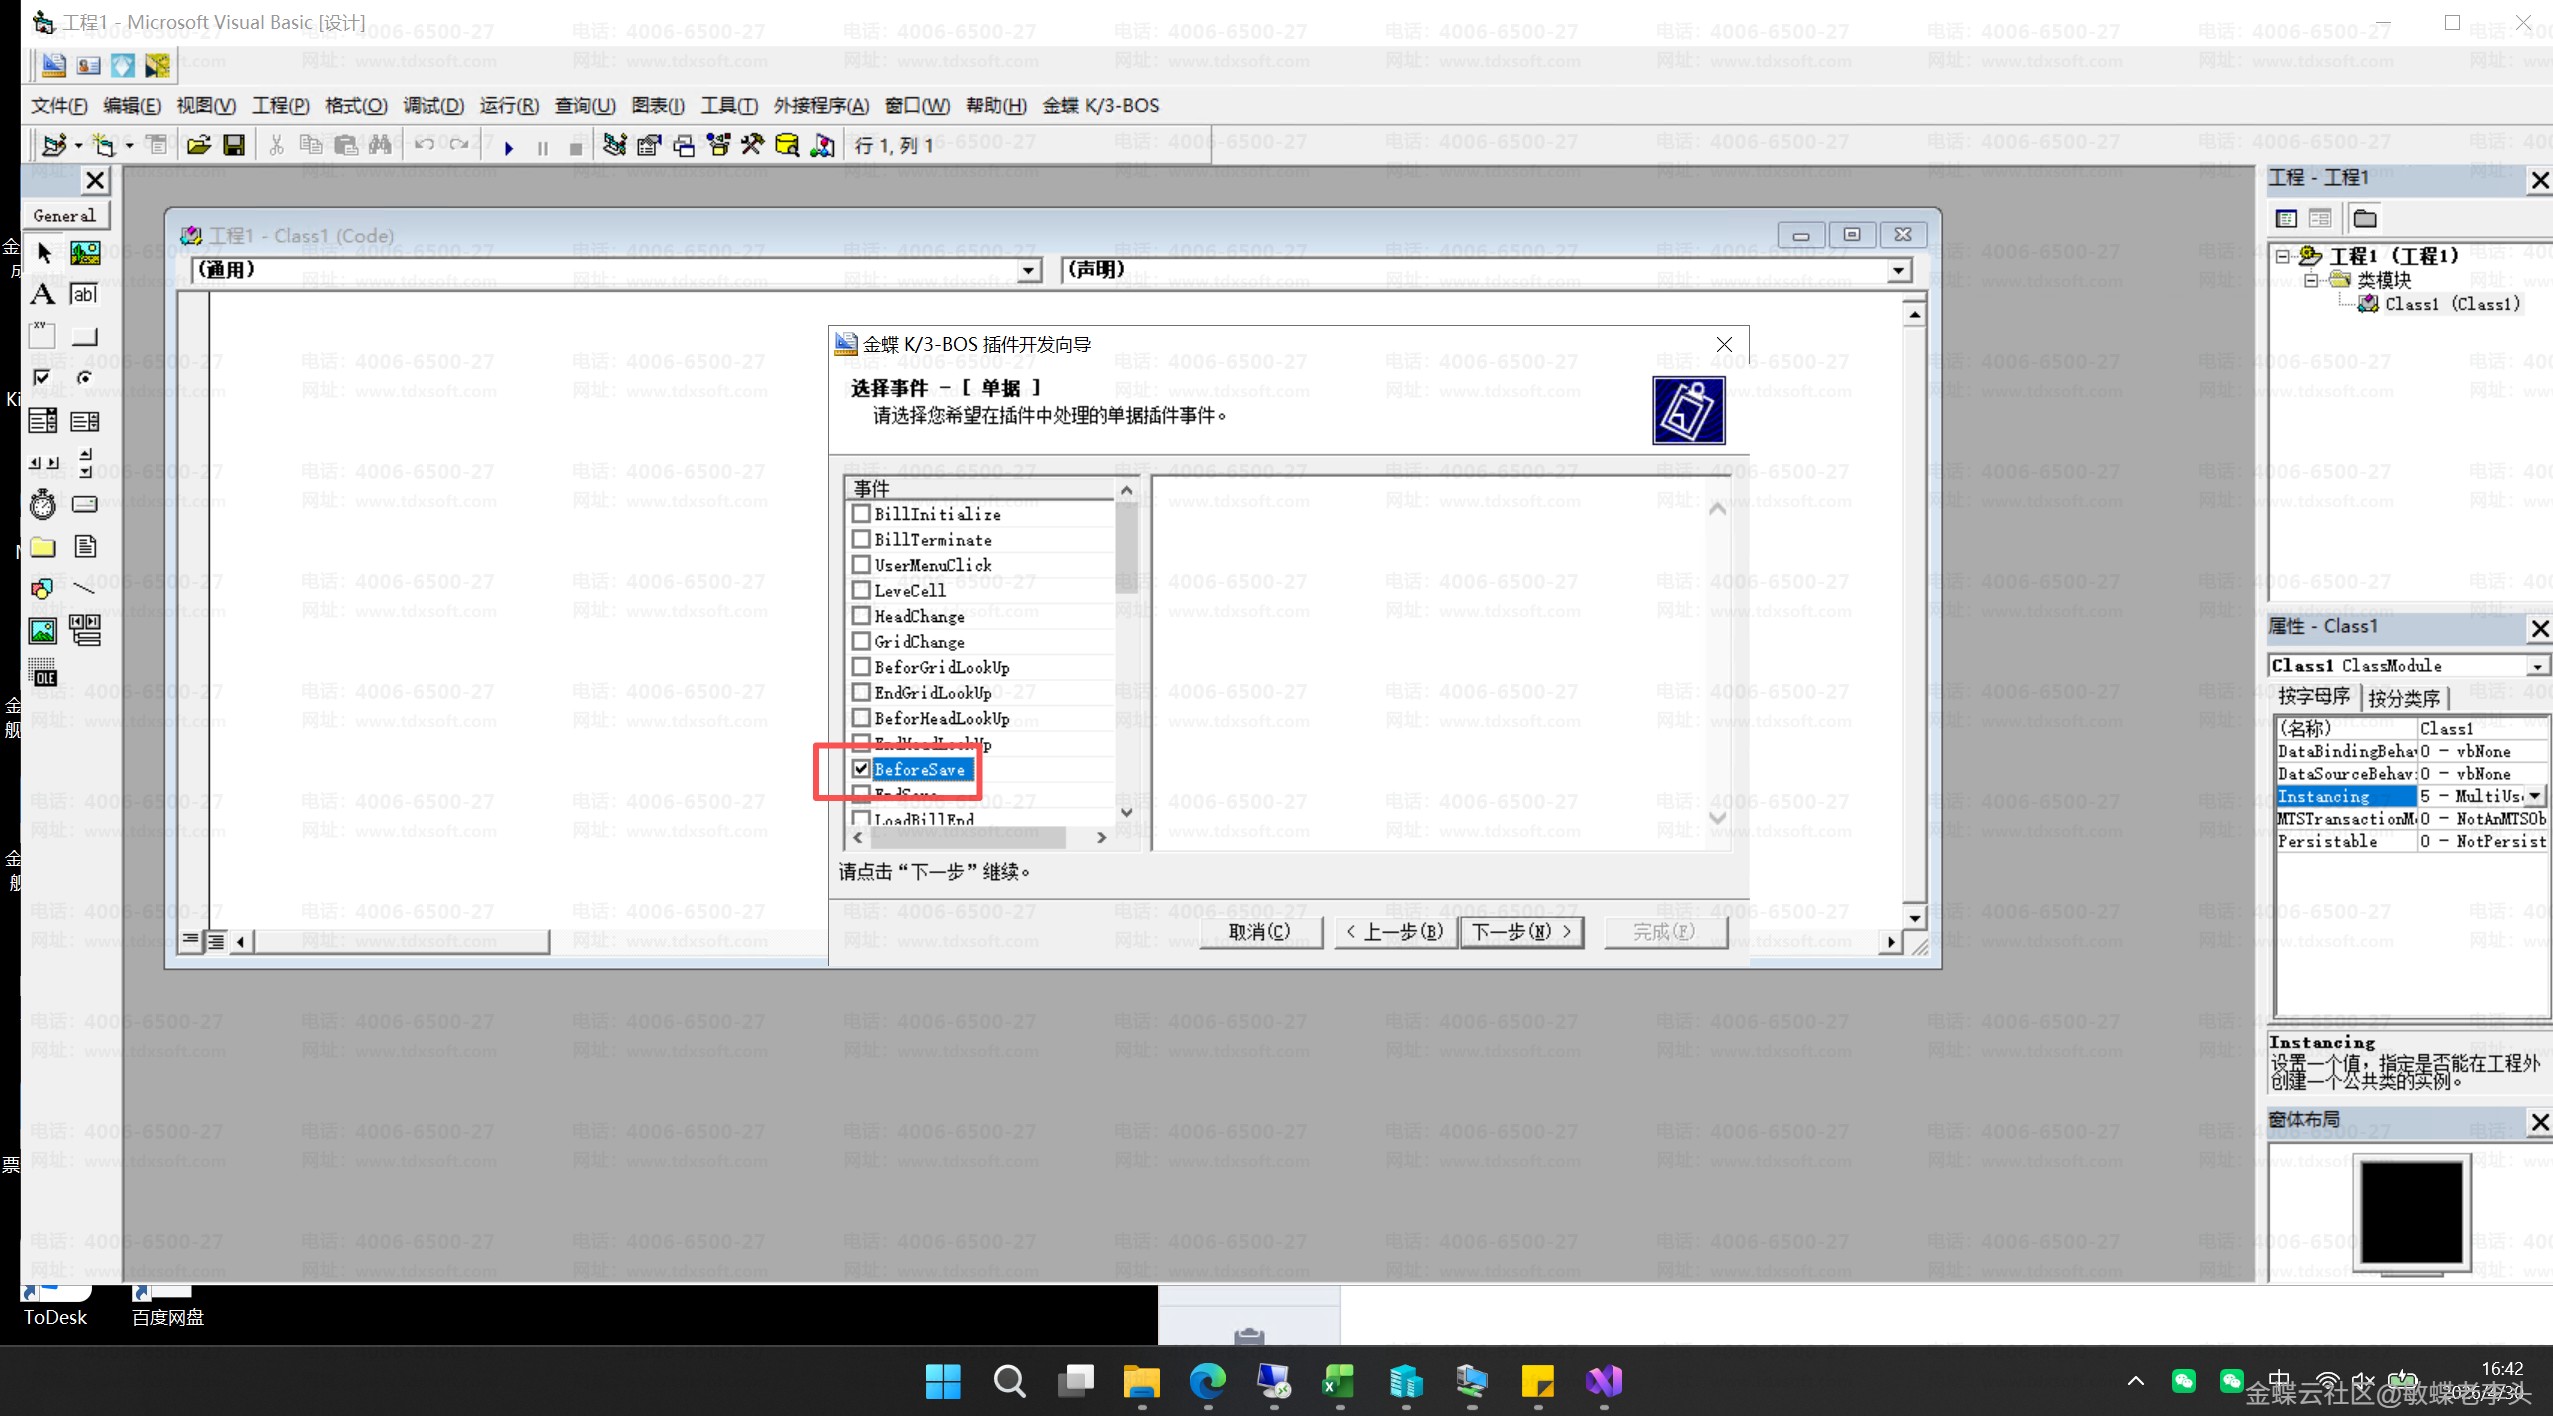Open the Add Project toolbar dropdown arrow

point(78,146)
